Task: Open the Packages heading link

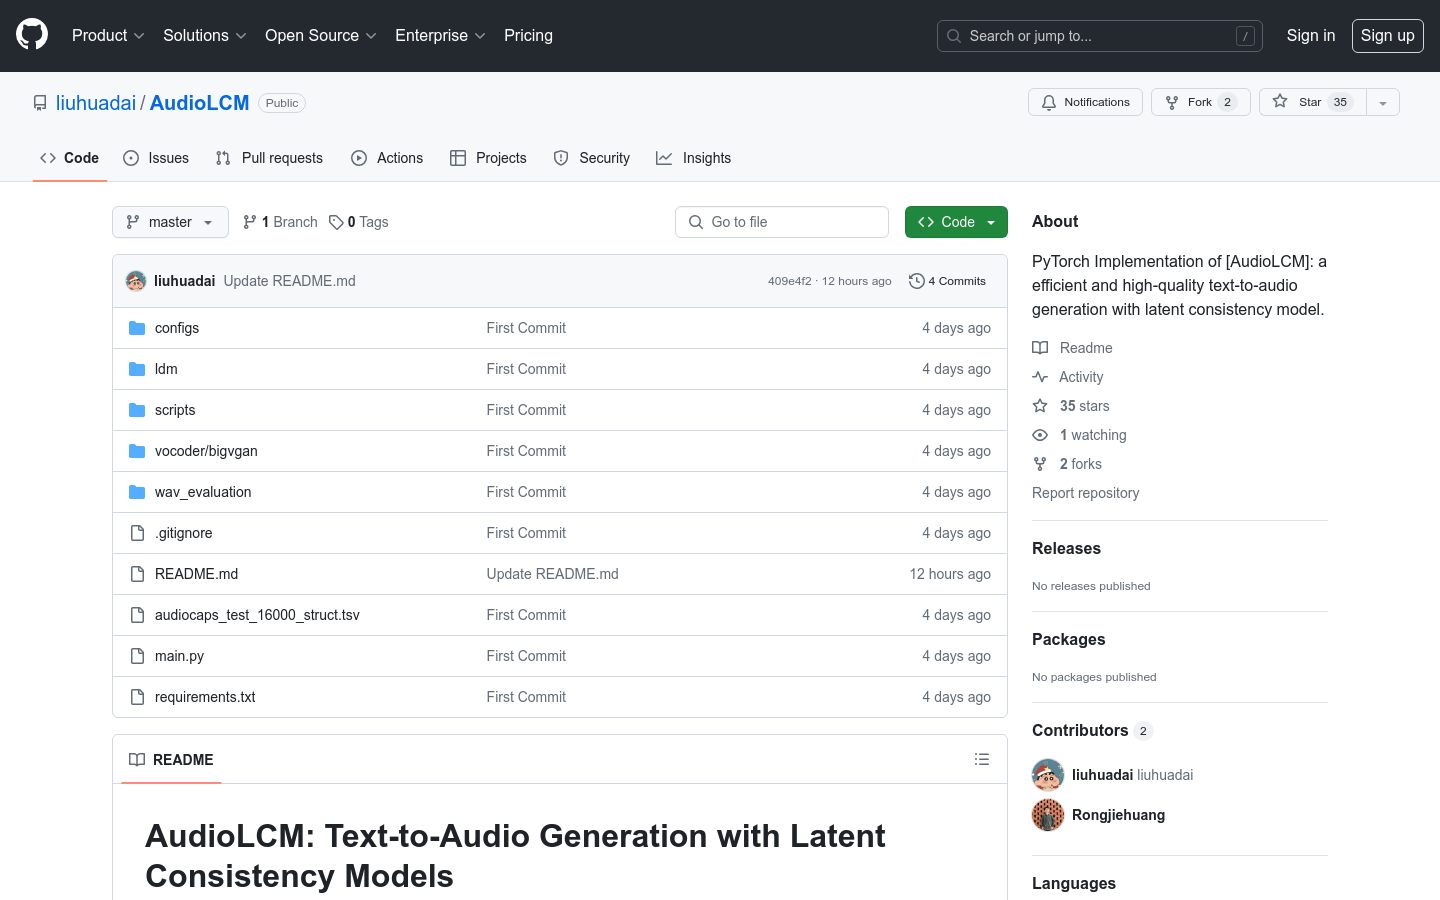Action: coord(1069,639)
